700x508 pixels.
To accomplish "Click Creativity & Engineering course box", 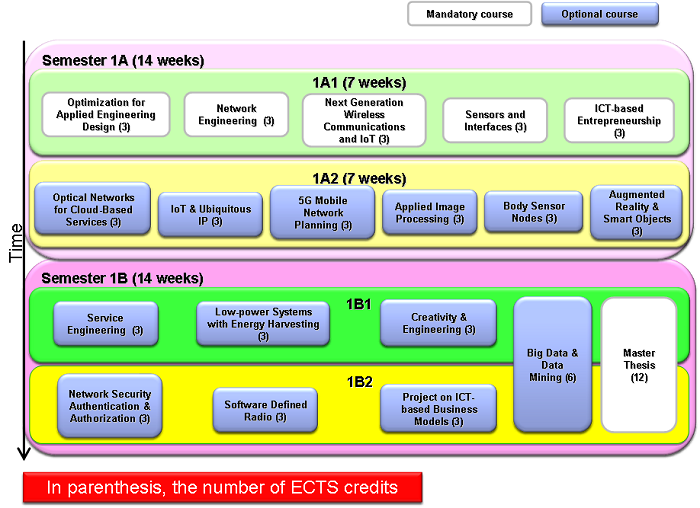I will point(438,323).
